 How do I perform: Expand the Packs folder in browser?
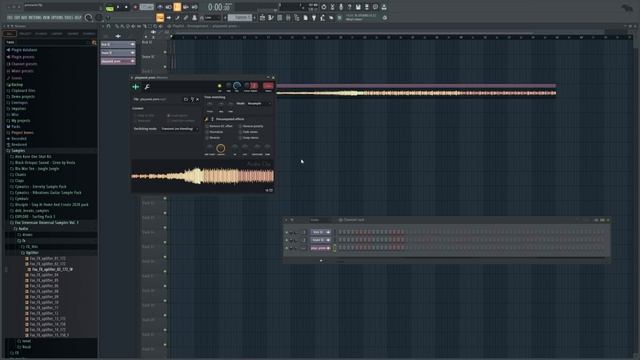tap(16, 127)
